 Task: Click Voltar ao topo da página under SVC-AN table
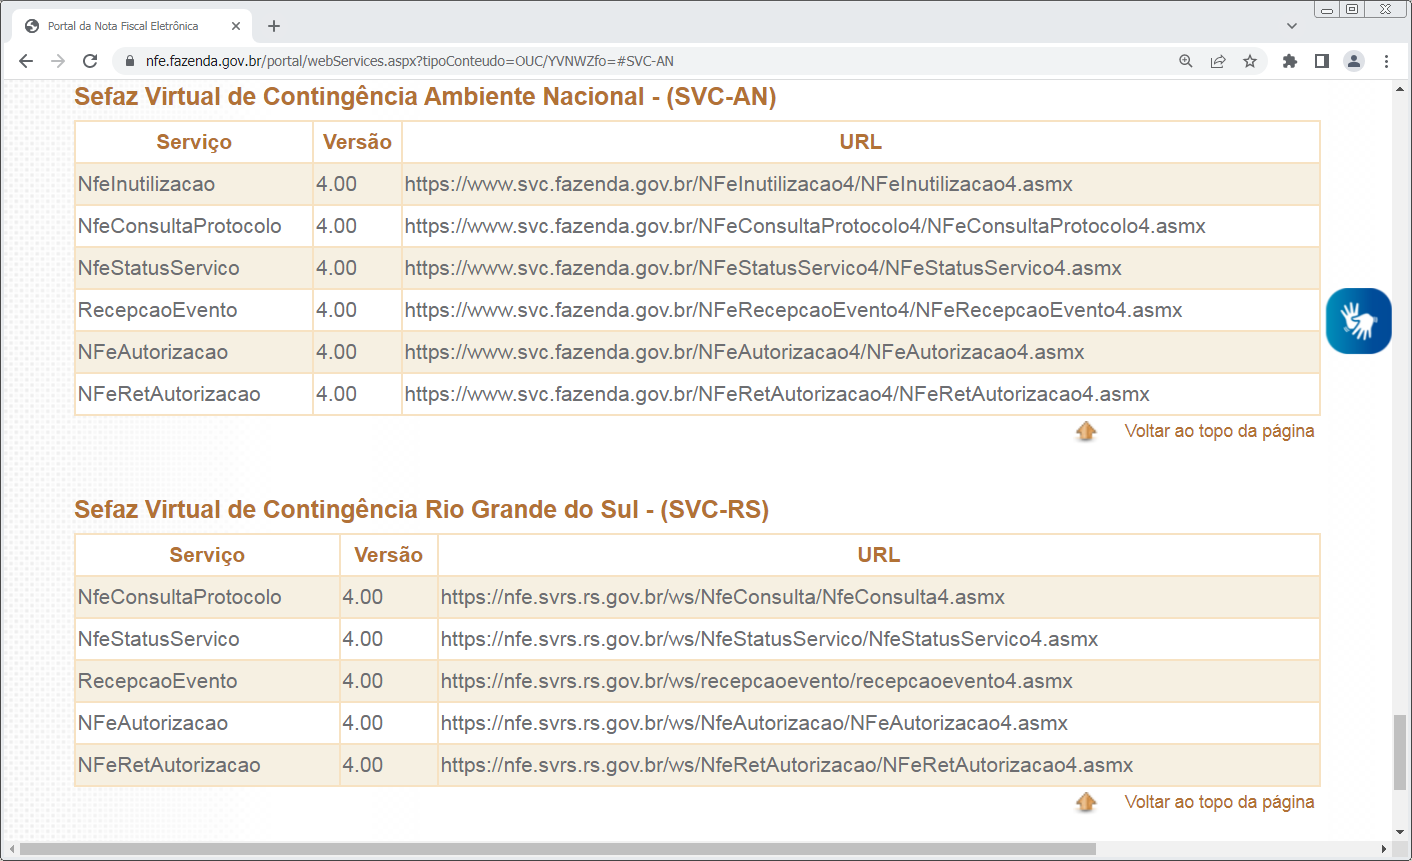point(1218,431)
